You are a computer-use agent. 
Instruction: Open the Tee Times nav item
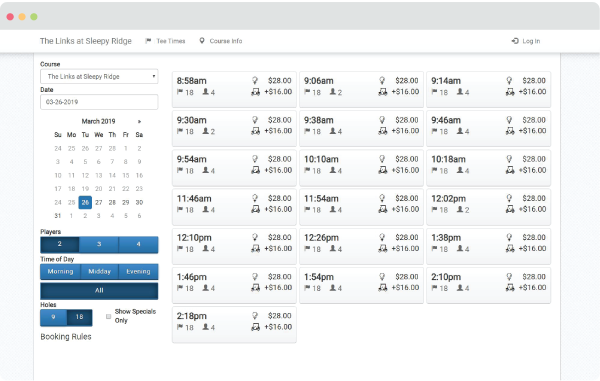(165, 41)
